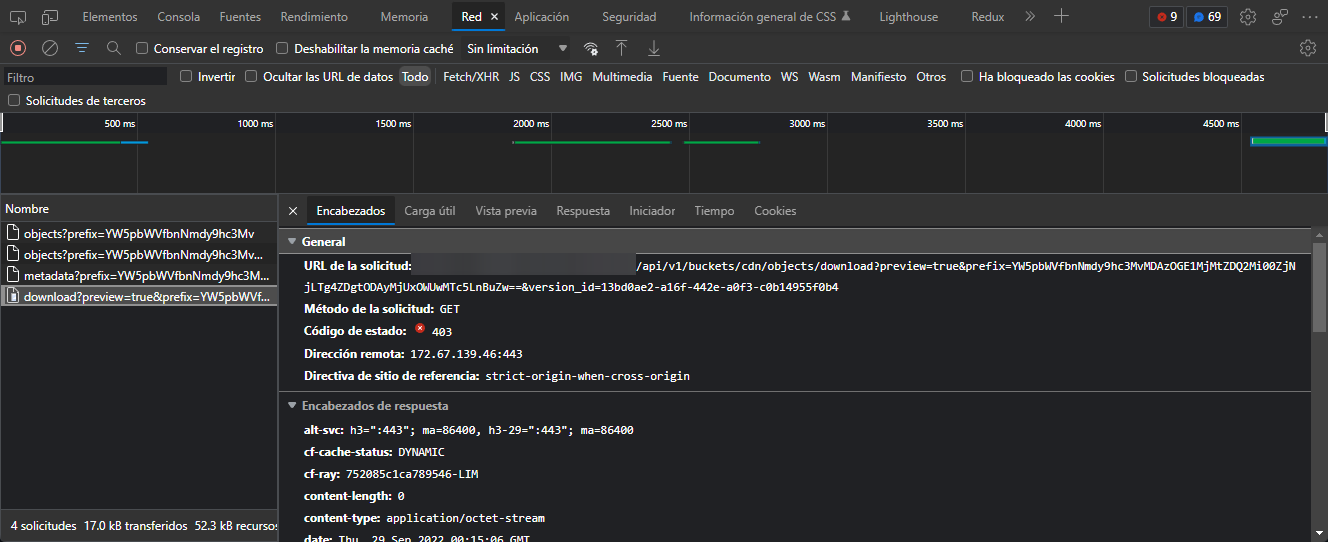Filter requests by Documento
This screenshot has height=542, width=1328.
[740, 77]
